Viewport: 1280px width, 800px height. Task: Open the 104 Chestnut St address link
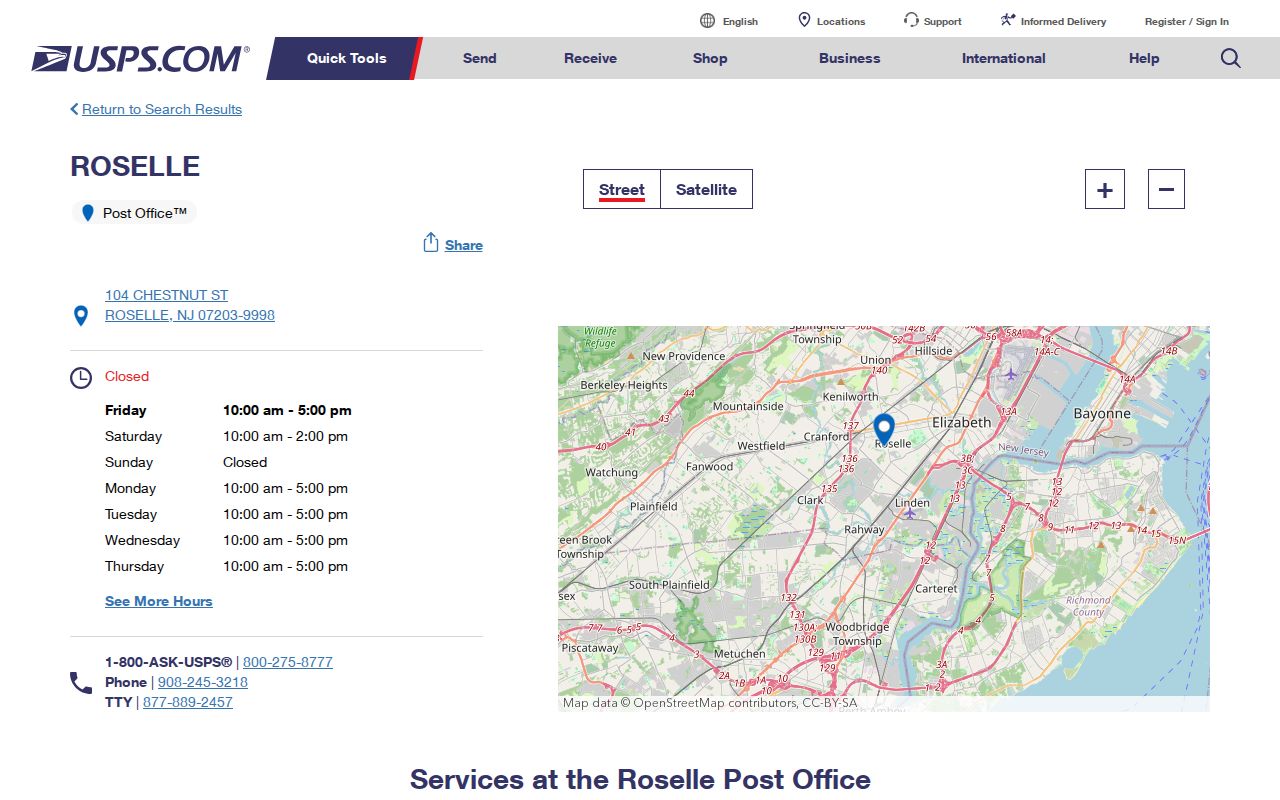[x=190, y=305]
